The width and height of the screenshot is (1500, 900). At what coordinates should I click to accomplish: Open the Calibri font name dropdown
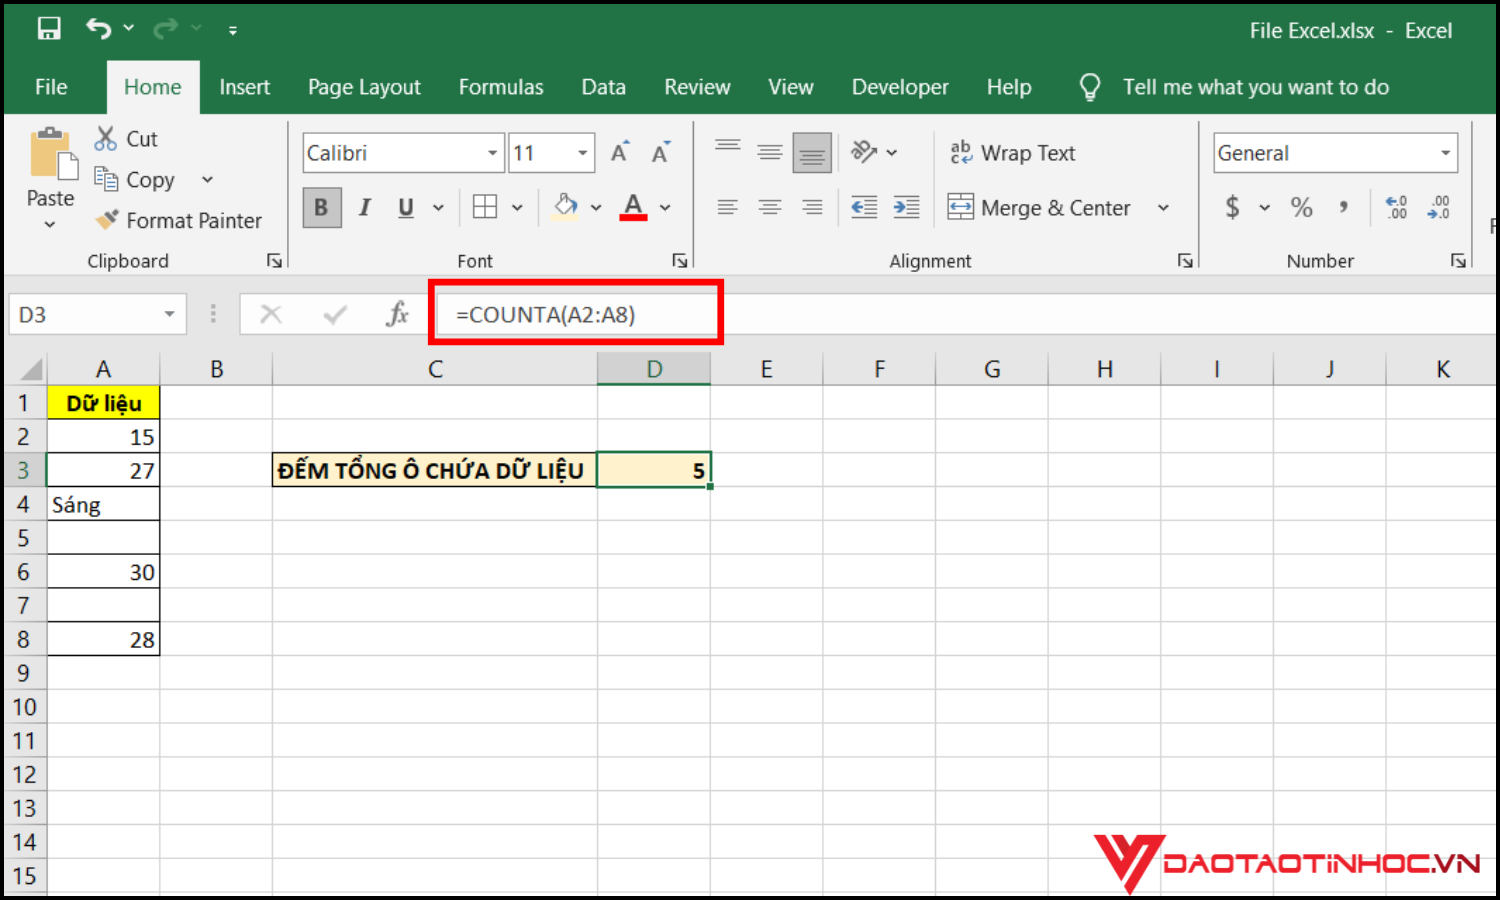[x=492, y=153]
